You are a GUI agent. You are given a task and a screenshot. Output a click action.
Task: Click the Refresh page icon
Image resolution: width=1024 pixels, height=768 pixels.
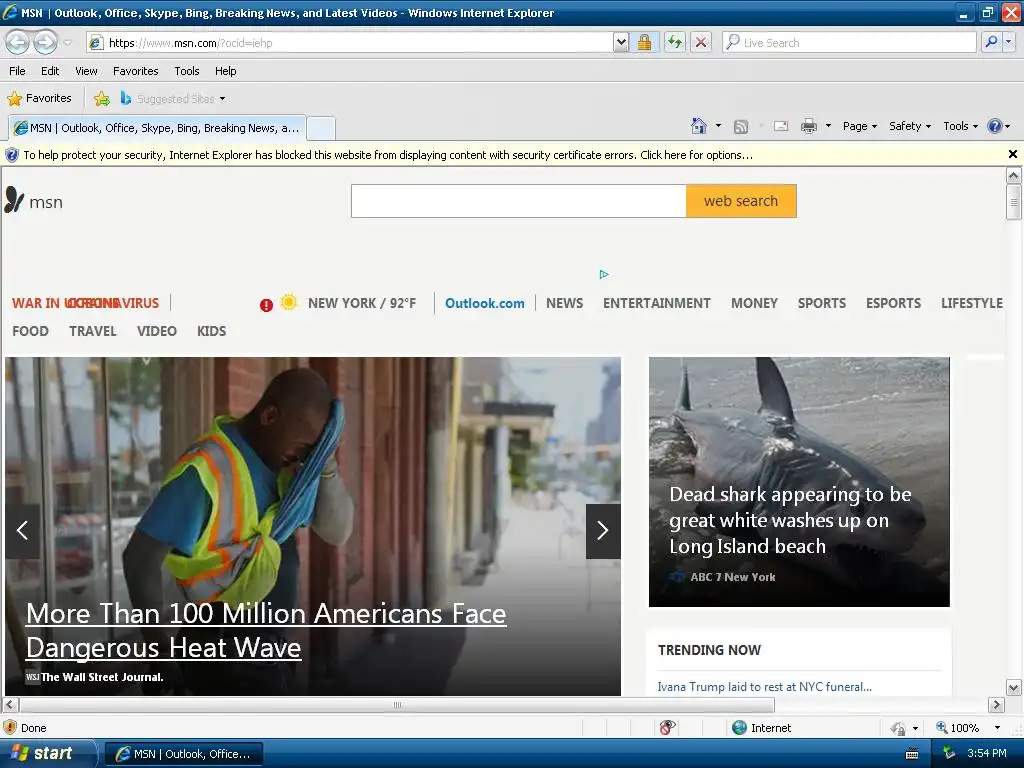pyautogui.click(x=675, y=42)
